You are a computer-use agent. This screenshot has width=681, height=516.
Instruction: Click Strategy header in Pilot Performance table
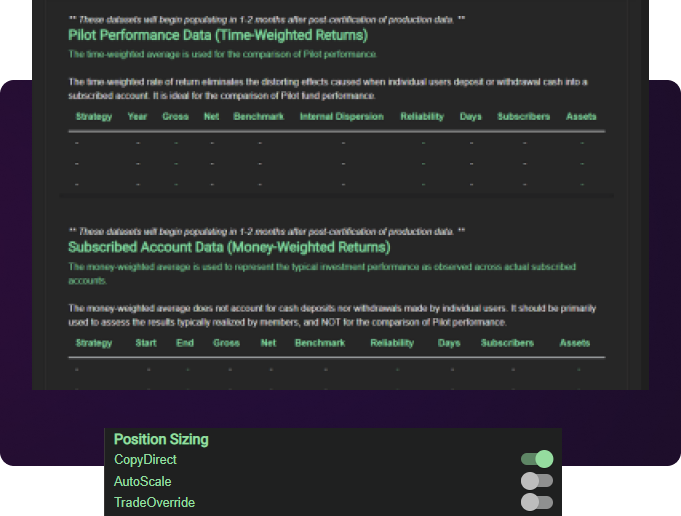click(x=94, y=117)
